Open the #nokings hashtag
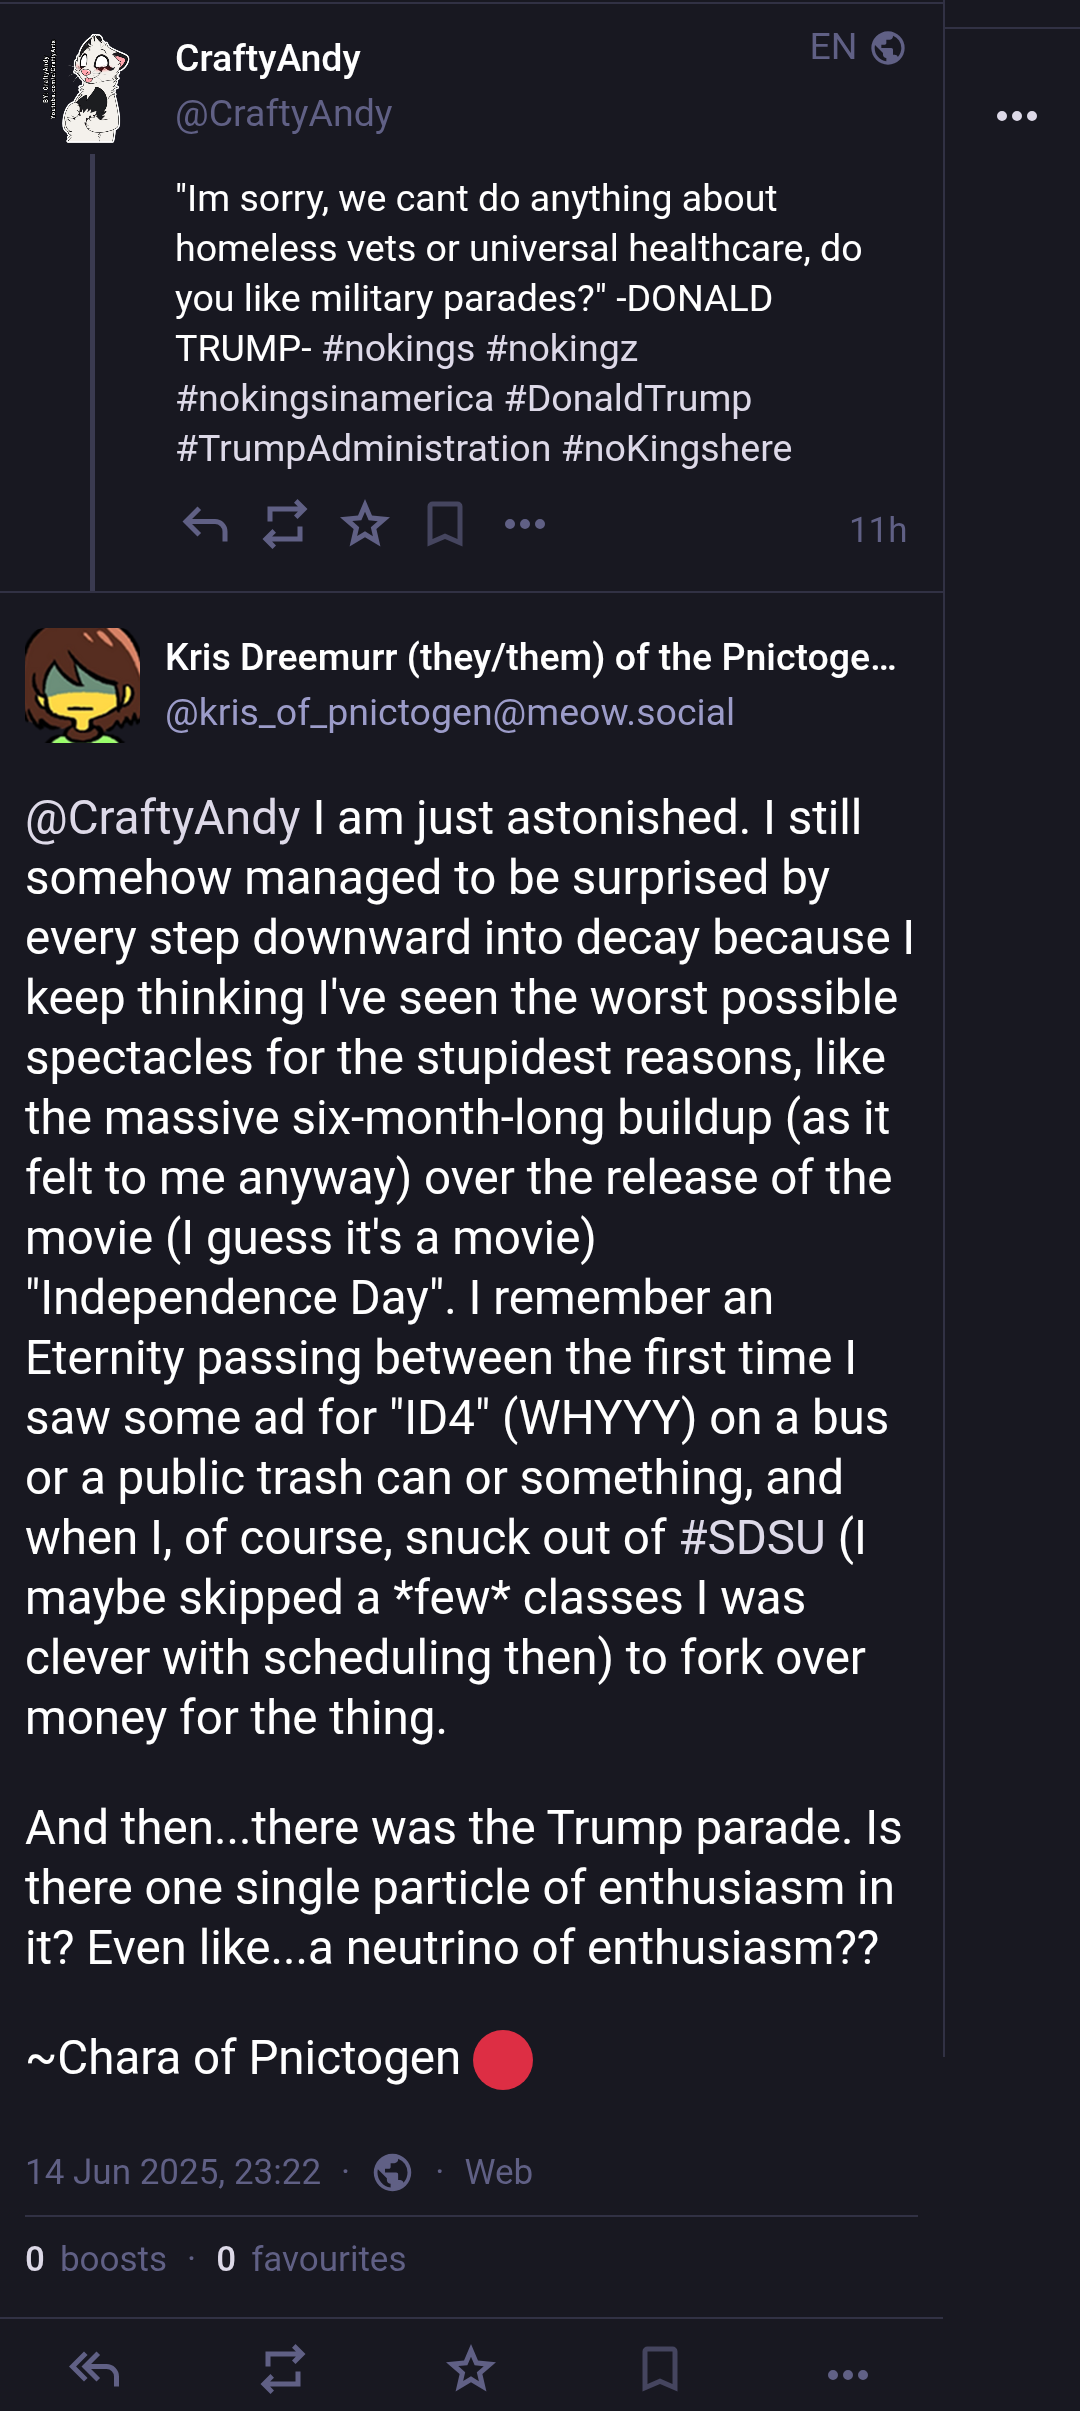The image size is (1080, 2411). 398,348
